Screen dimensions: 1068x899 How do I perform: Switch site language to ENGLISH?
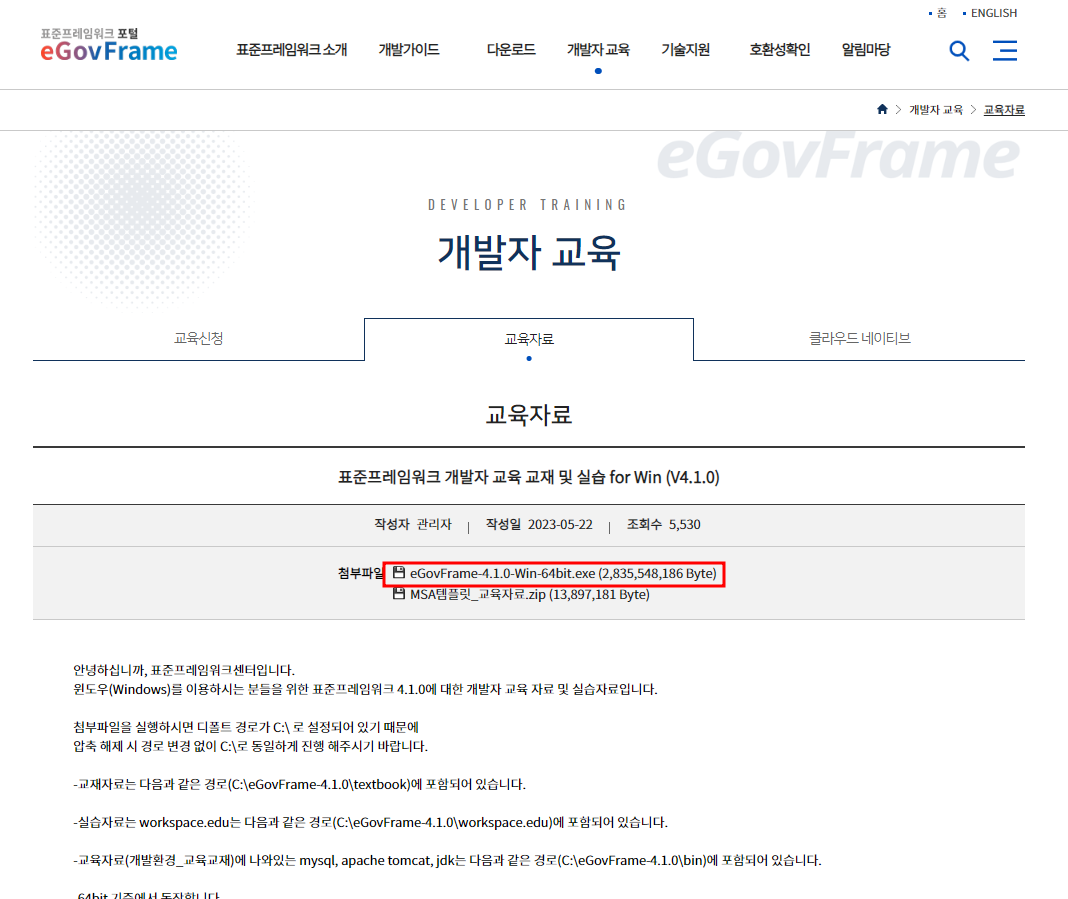[994, 13]
